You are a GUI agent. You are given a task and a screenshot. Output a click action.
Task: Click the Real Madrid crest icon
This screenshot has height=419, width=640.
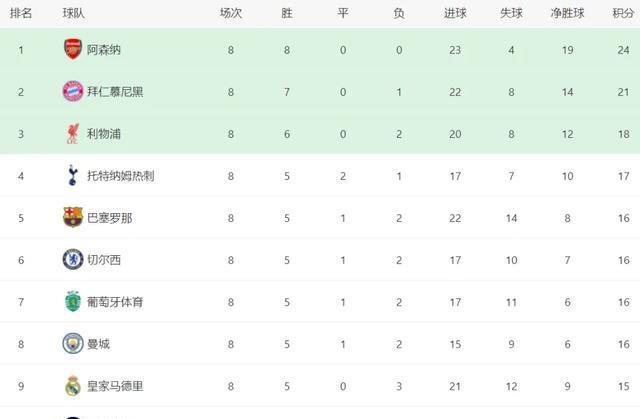72,385
